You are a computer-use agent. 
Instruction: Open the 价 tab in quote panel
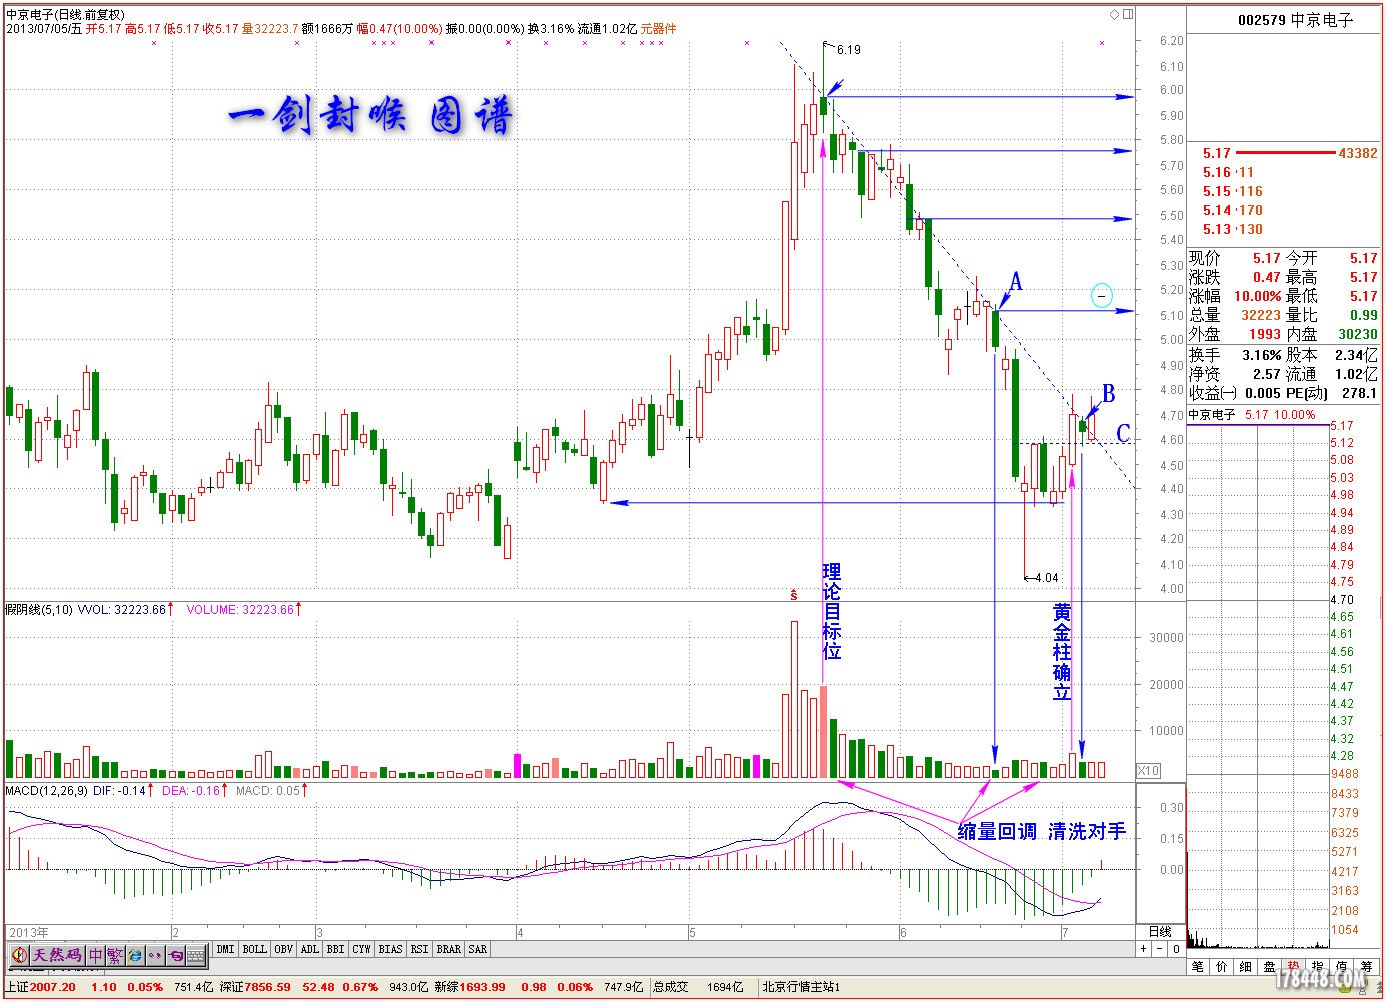1222,966
